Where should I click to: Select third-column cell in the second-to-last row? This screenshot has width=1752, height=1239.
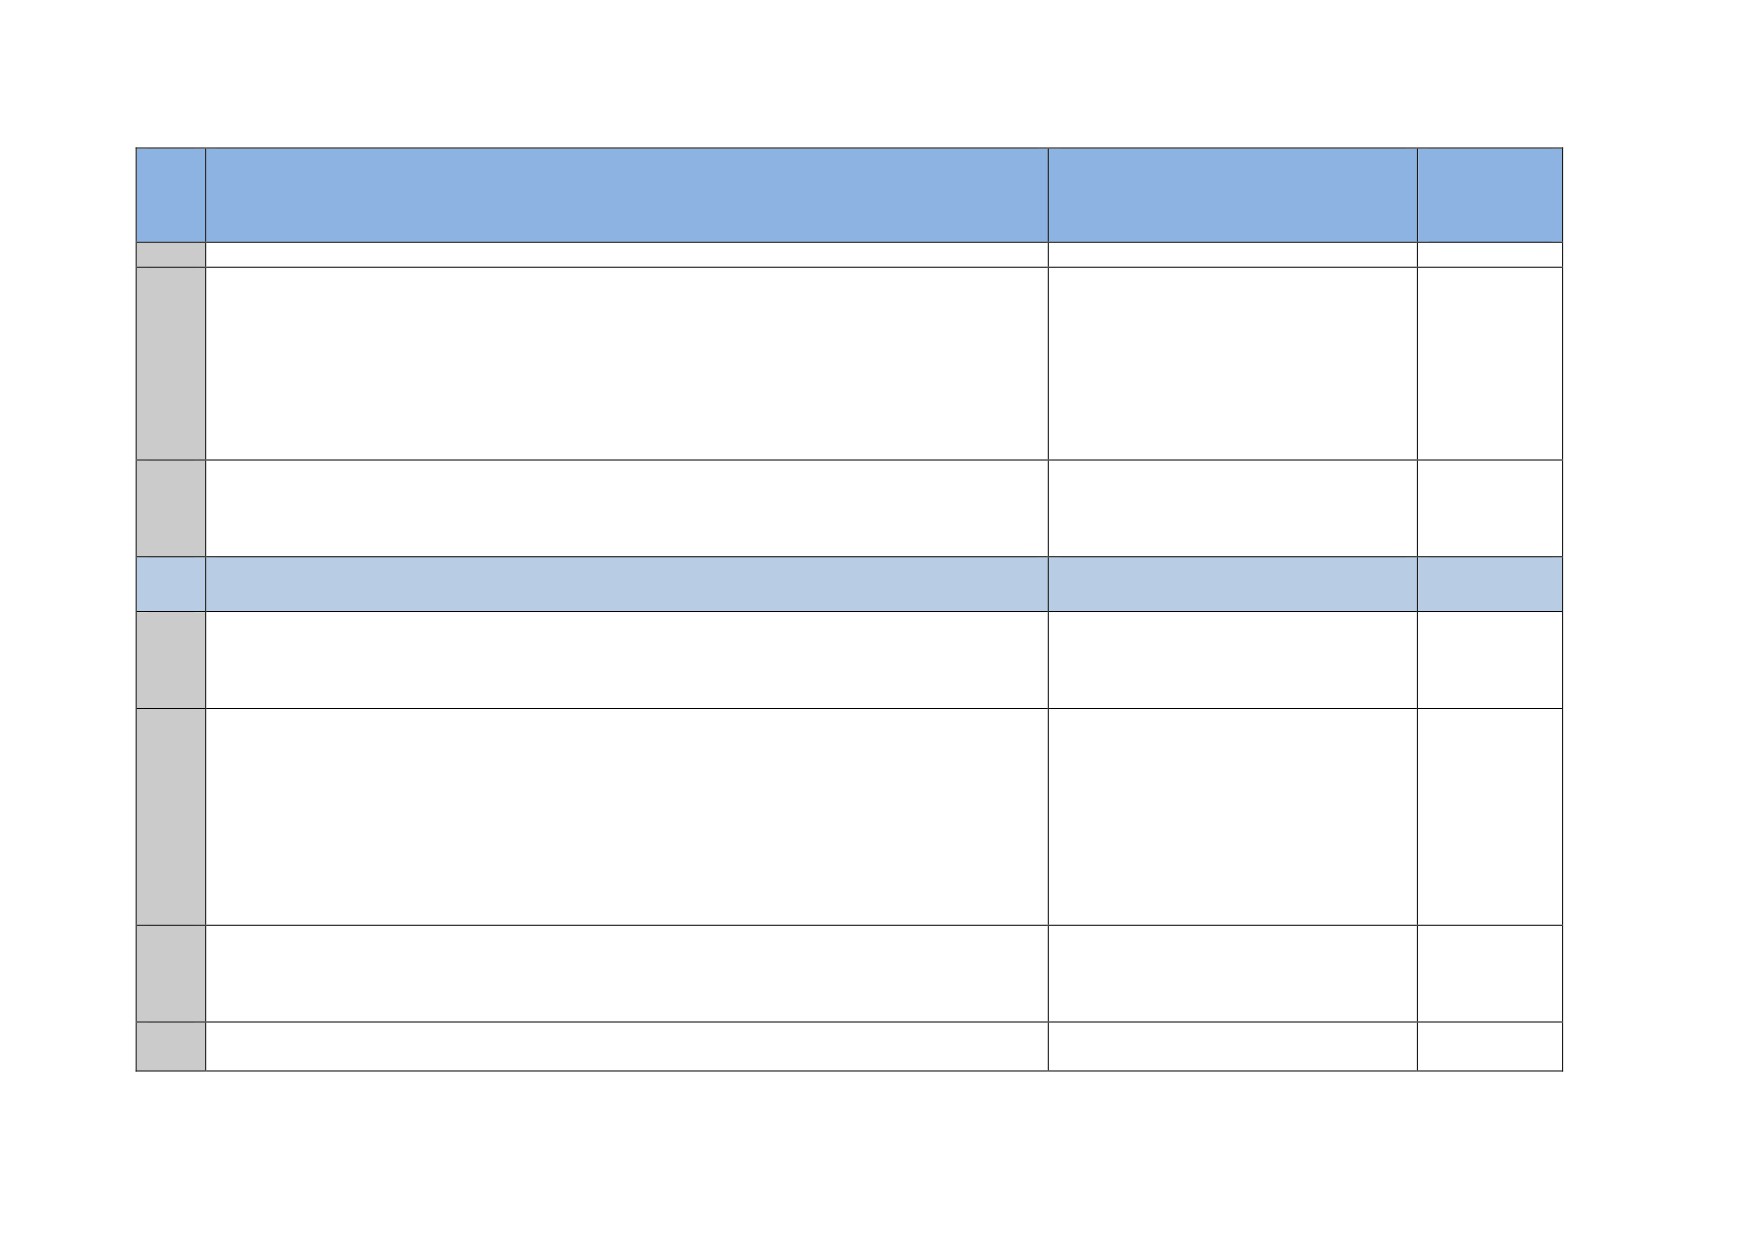[x=1232, y=974]
